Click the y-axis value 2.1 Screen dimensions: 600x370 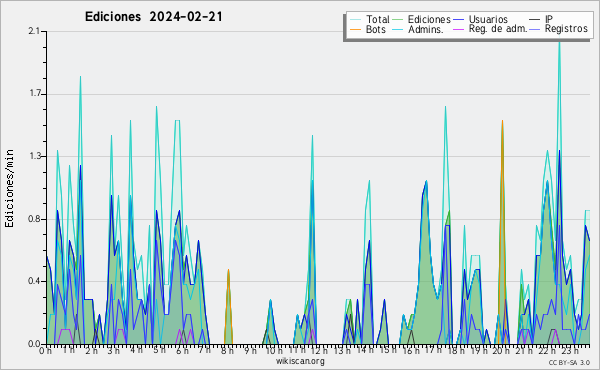click(34, 31)
